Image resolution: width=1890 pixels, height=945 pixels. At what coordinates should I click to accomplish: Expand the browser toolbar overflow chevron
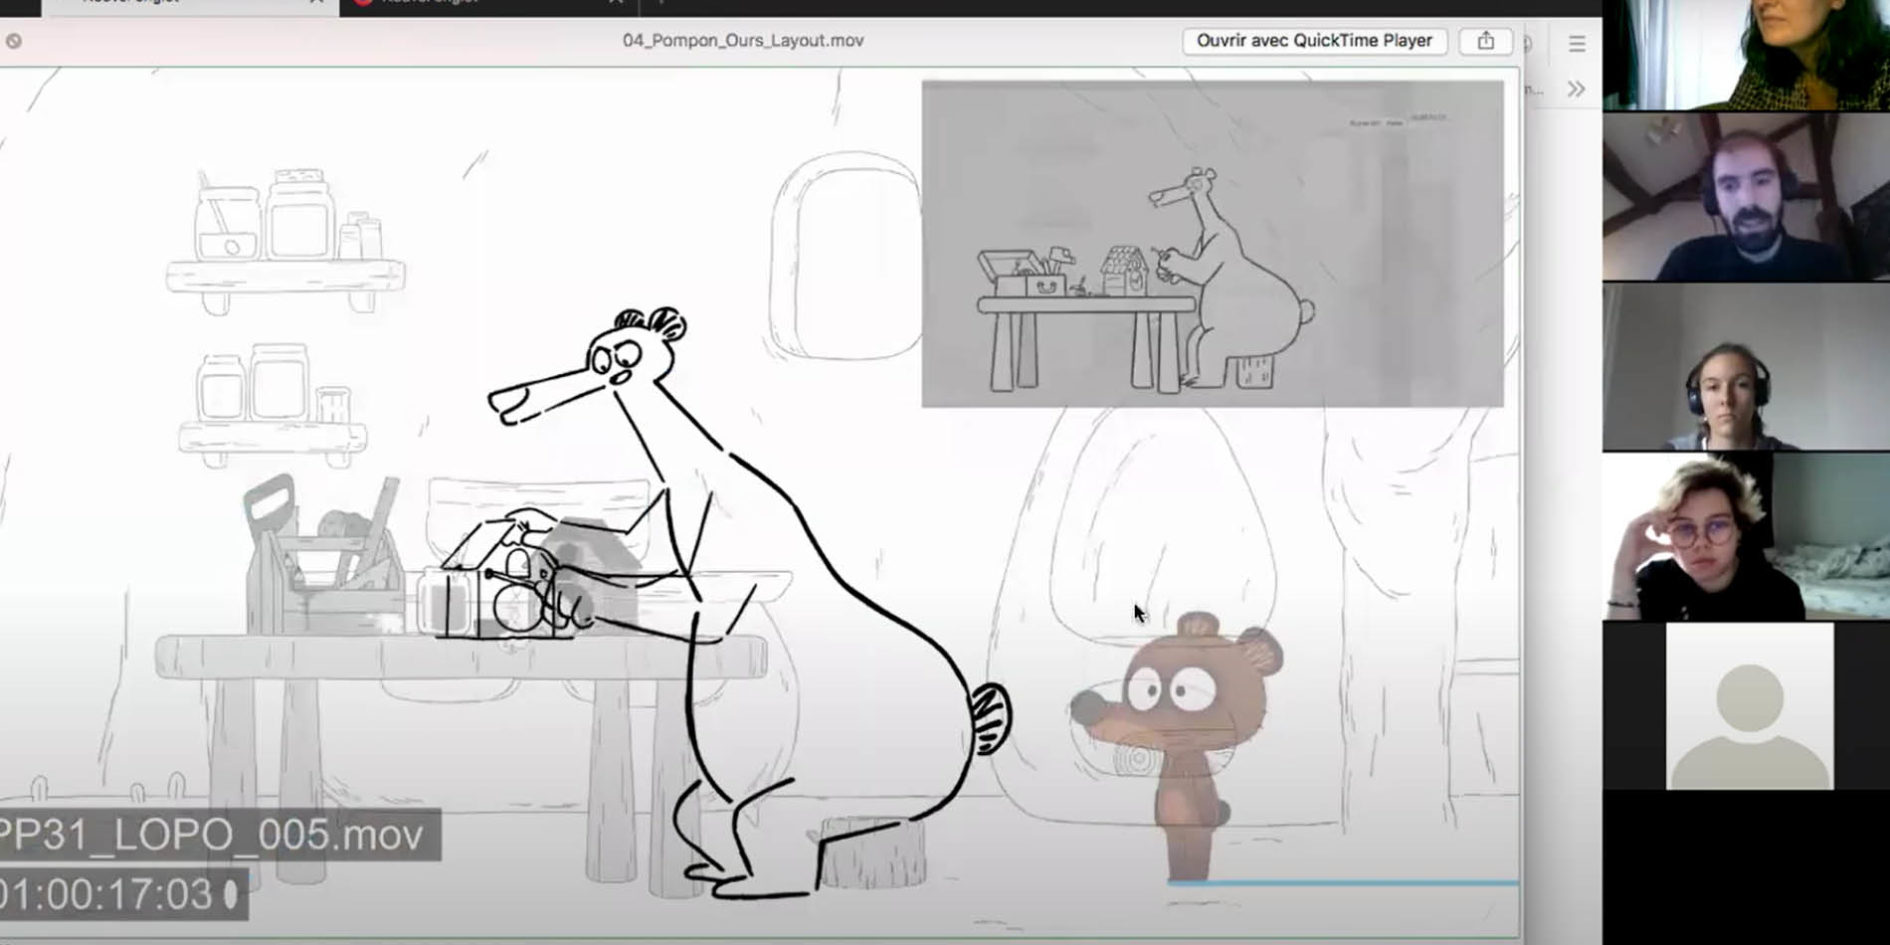1576,89
